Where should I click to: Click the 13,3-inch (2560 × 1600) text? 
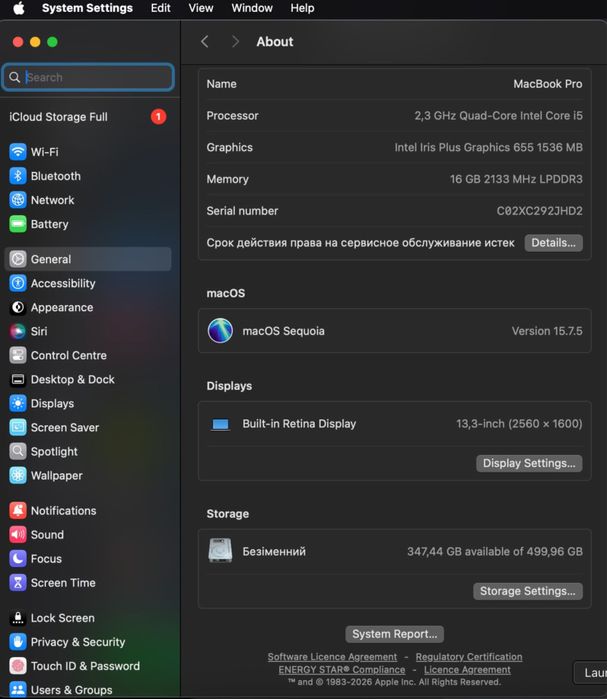[x=519, y=424]
